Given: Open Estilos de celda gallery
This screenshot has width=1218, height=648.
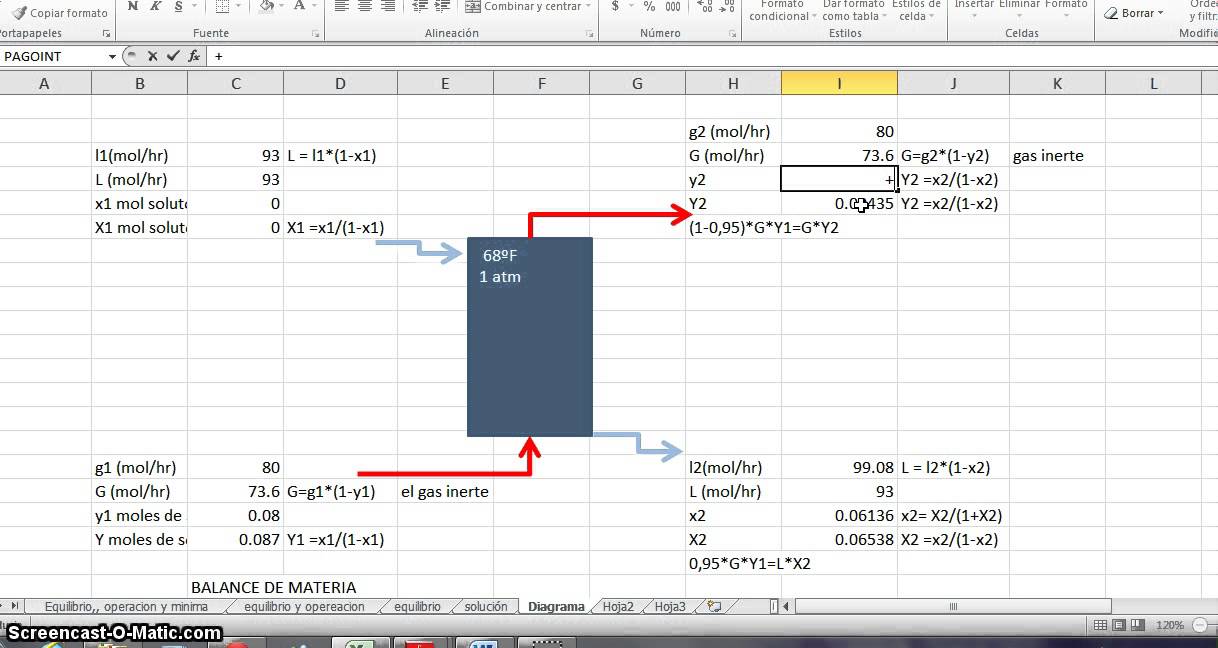Looking at the screenshot, I should click(x=915, y=11).
